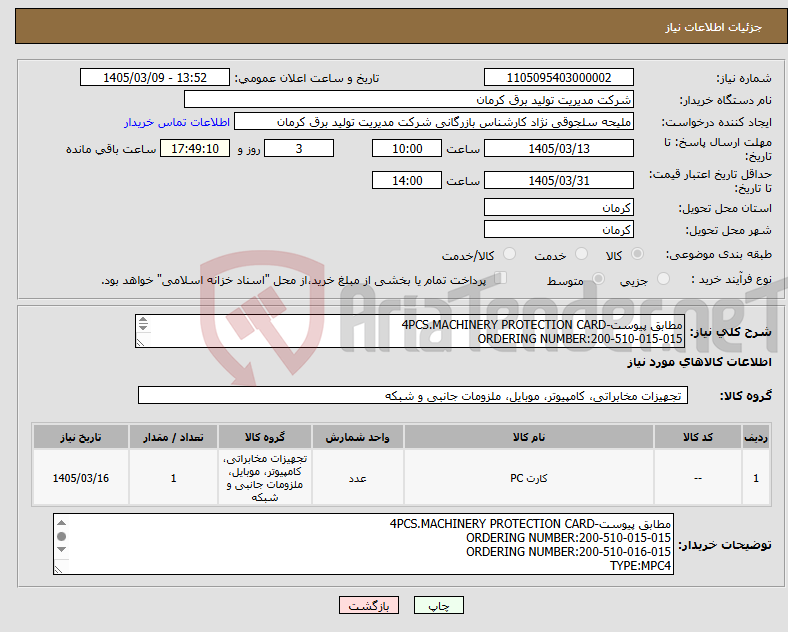The width and height of the screenshot is (788, 632).
Task: Click the delivery province field کرمان
Action: pos(558,207)
